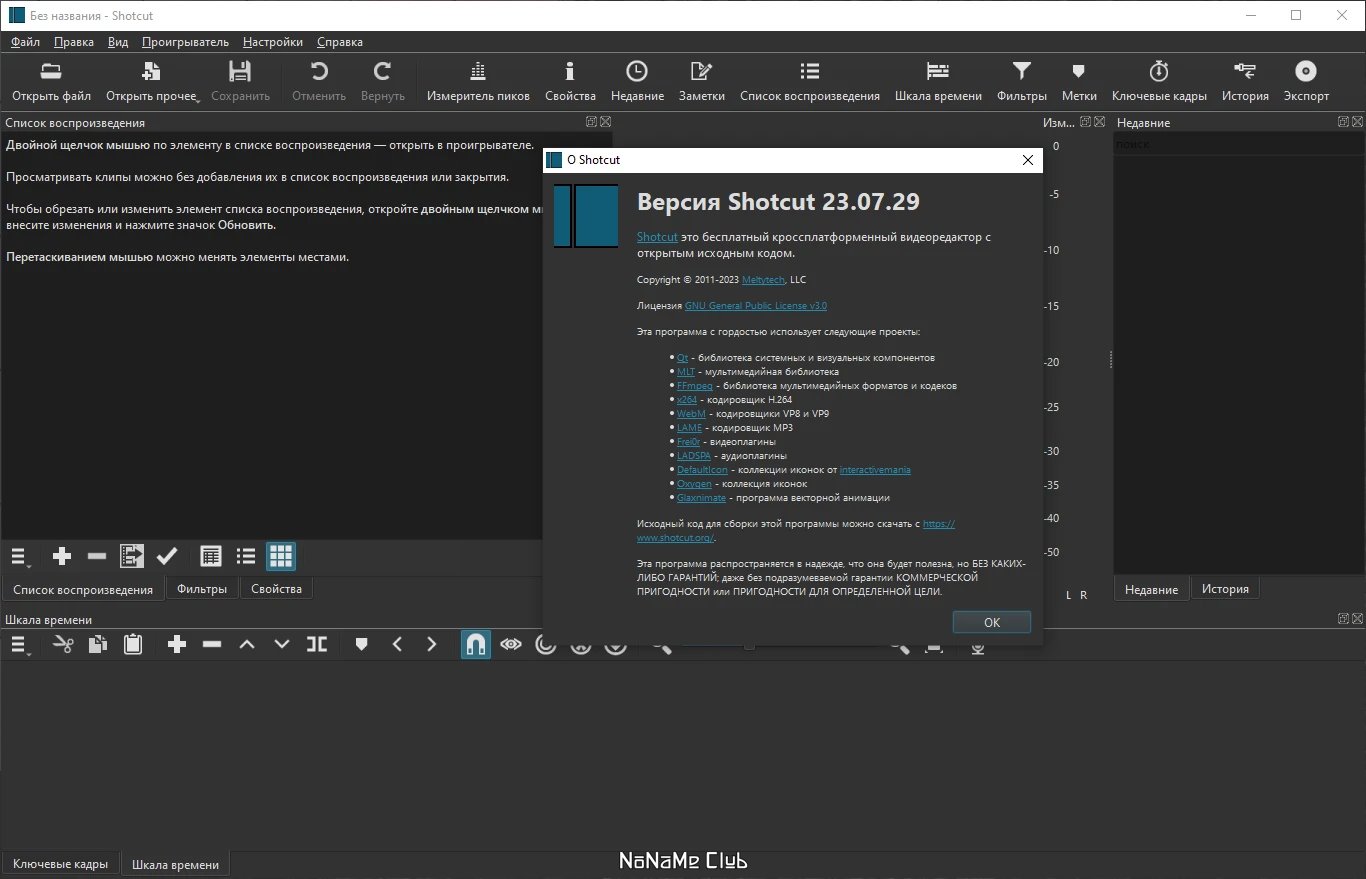Screen dimensions: 1366x879
Task: Expand the Открыть прочее dropdown arrow
Action: coord(198,100)
